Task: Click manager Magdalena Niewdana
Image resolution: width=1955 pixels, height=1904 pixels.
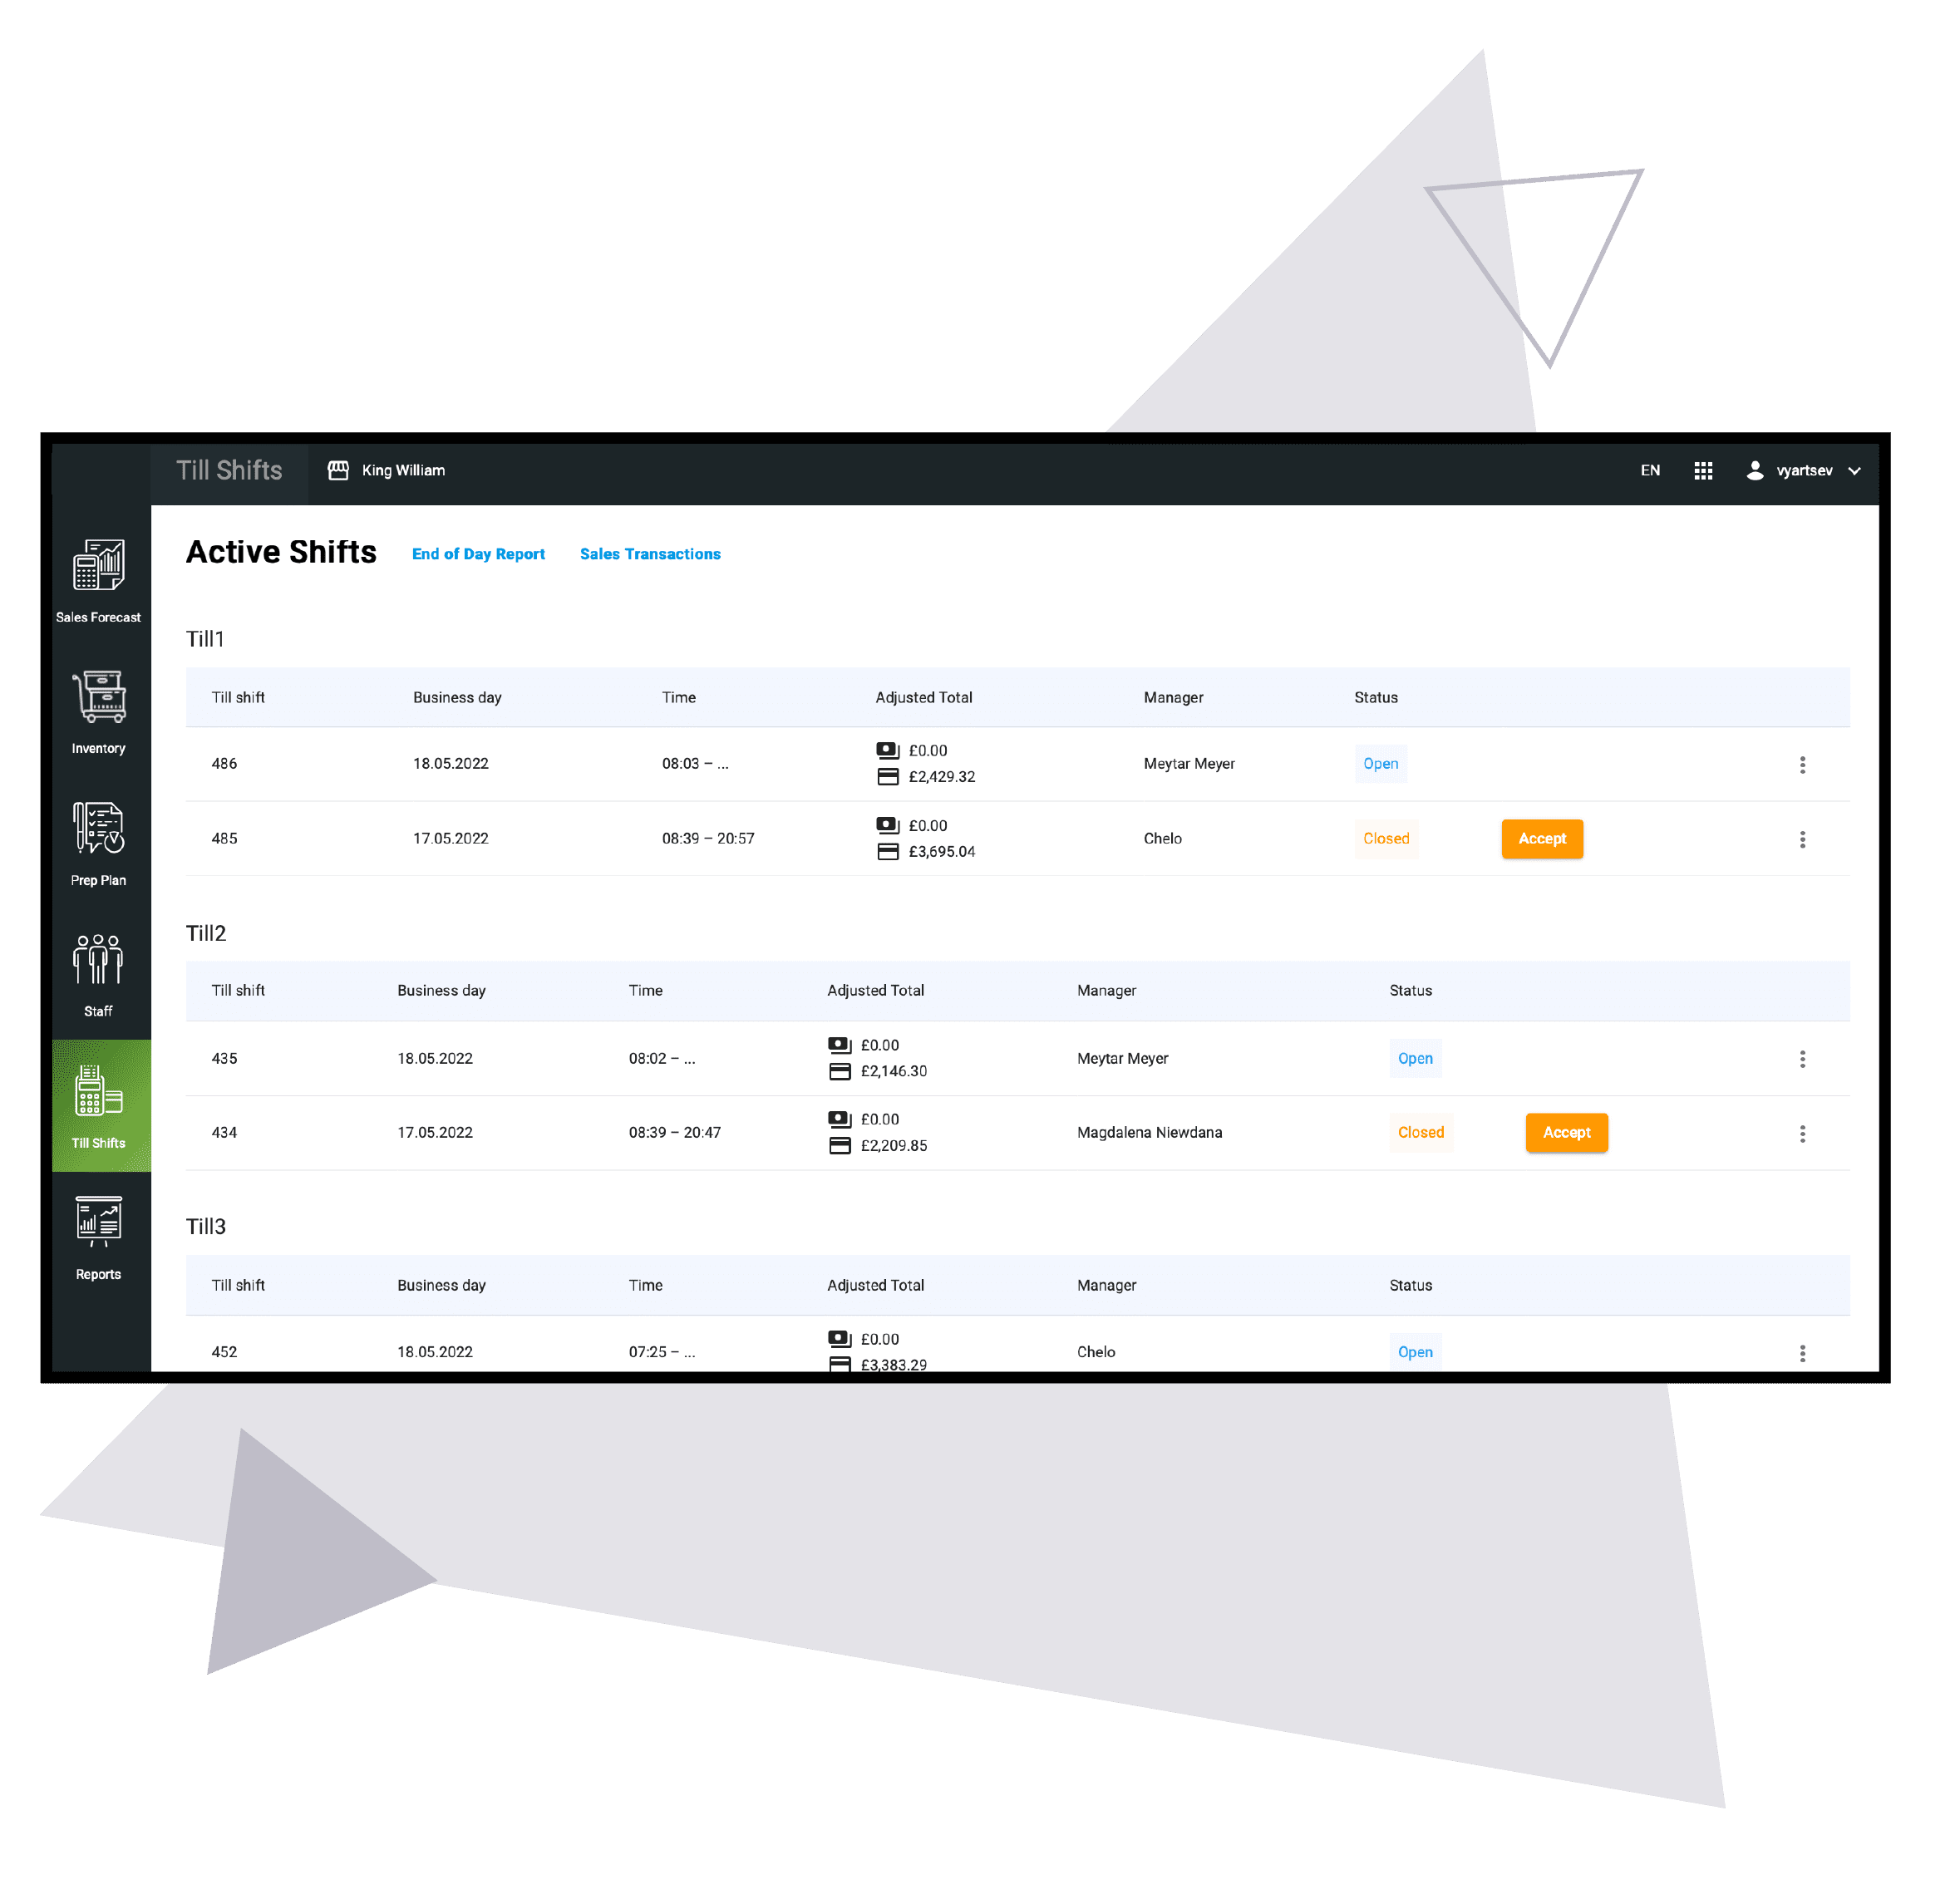Action: (1151, 1134)
